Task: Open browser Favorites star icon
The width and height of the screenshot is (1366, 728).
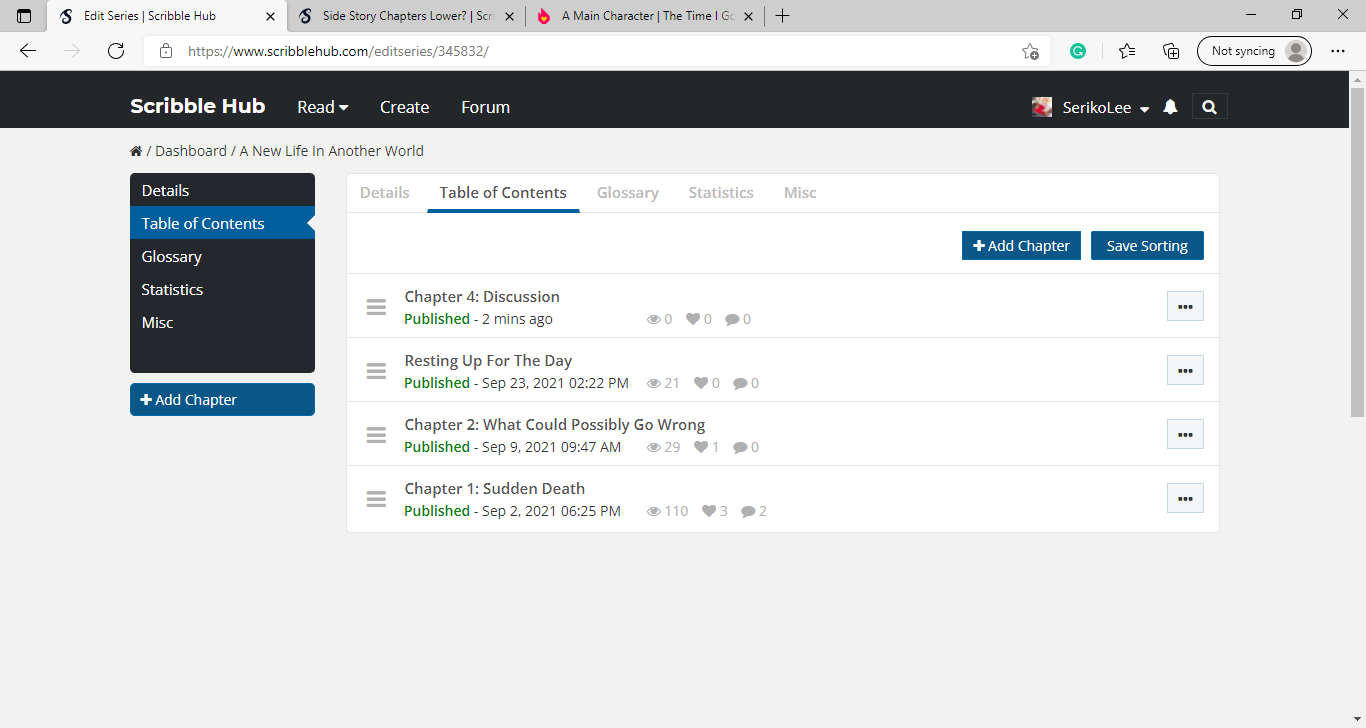Action: [1127, 51]
